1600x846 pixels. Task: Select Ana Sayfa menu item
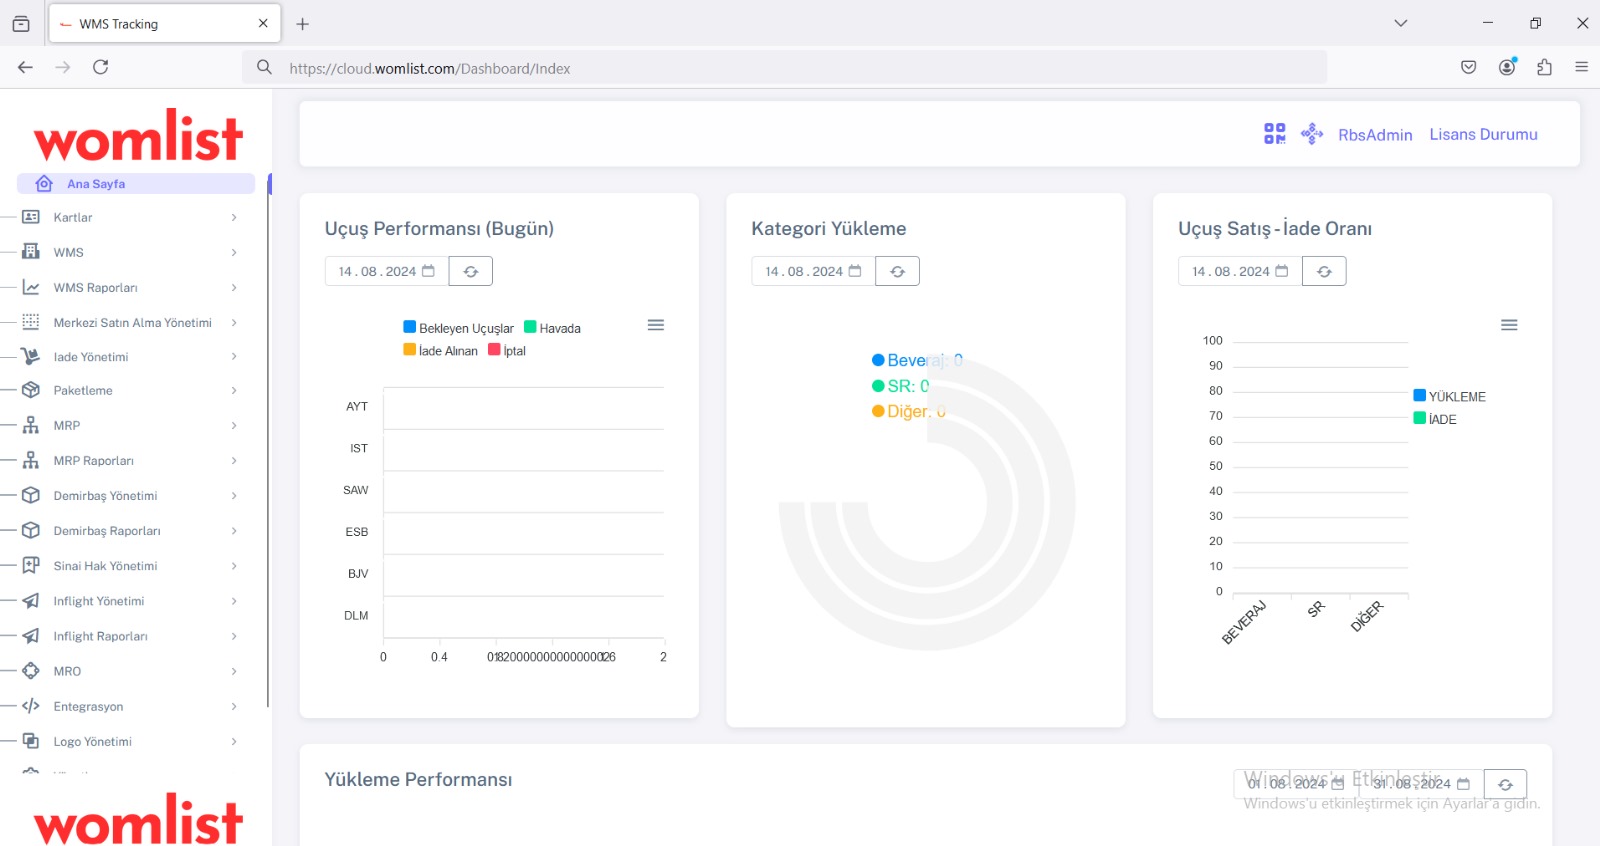point(136,184)
